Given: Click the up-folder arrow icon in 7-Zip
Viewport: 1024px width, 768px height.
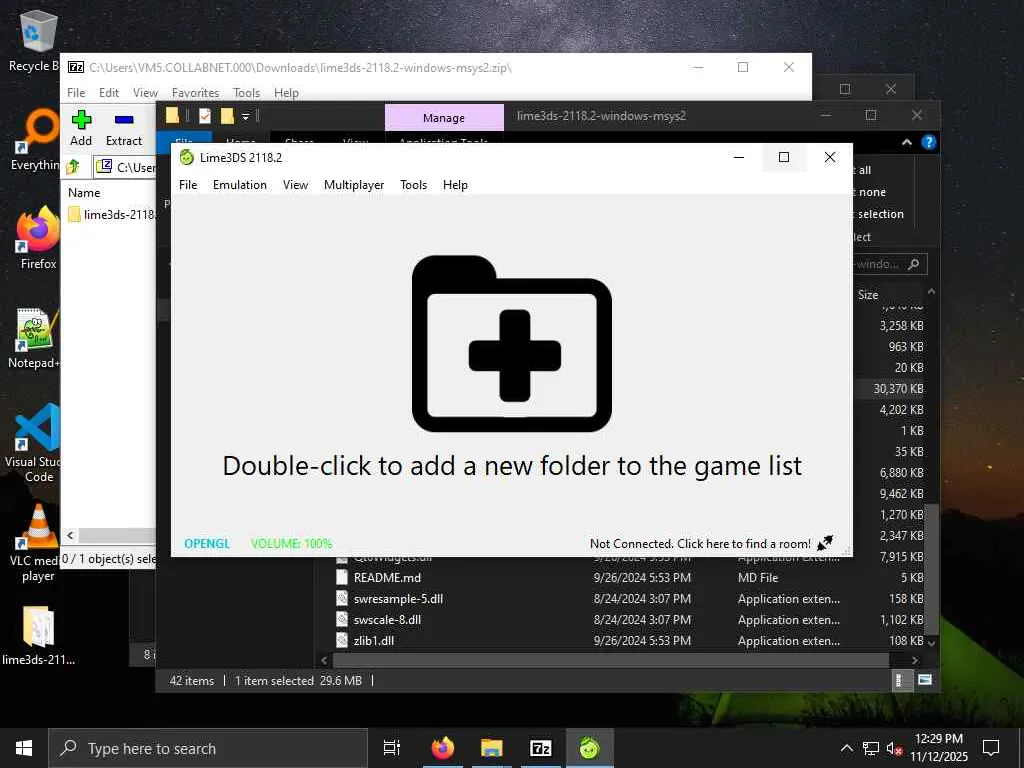Looking at the screenshot, I should point(73,167).
